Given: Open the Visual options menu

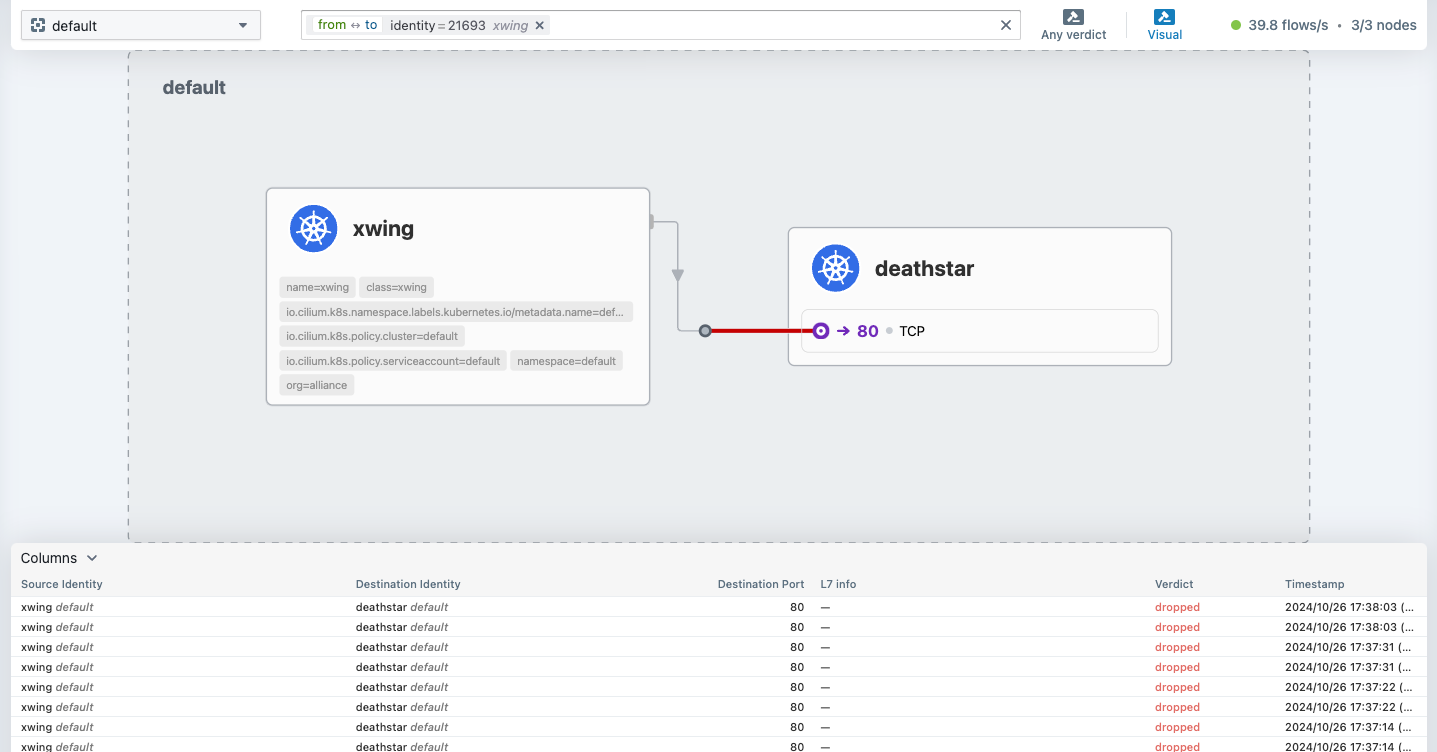Looking at the screenshot, I should point(1164,25).
